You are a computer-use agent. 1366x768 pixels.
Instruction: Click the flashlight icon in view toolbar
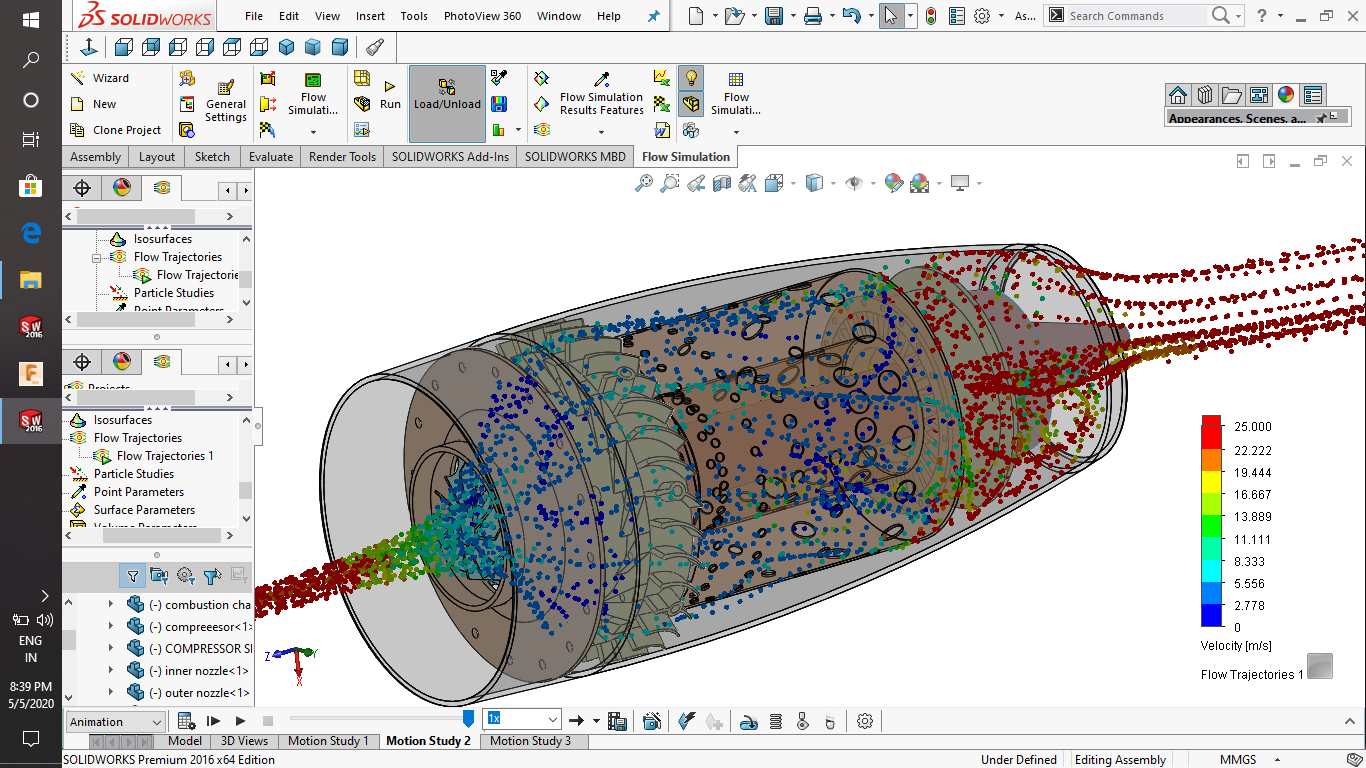(x=374, y=47)
